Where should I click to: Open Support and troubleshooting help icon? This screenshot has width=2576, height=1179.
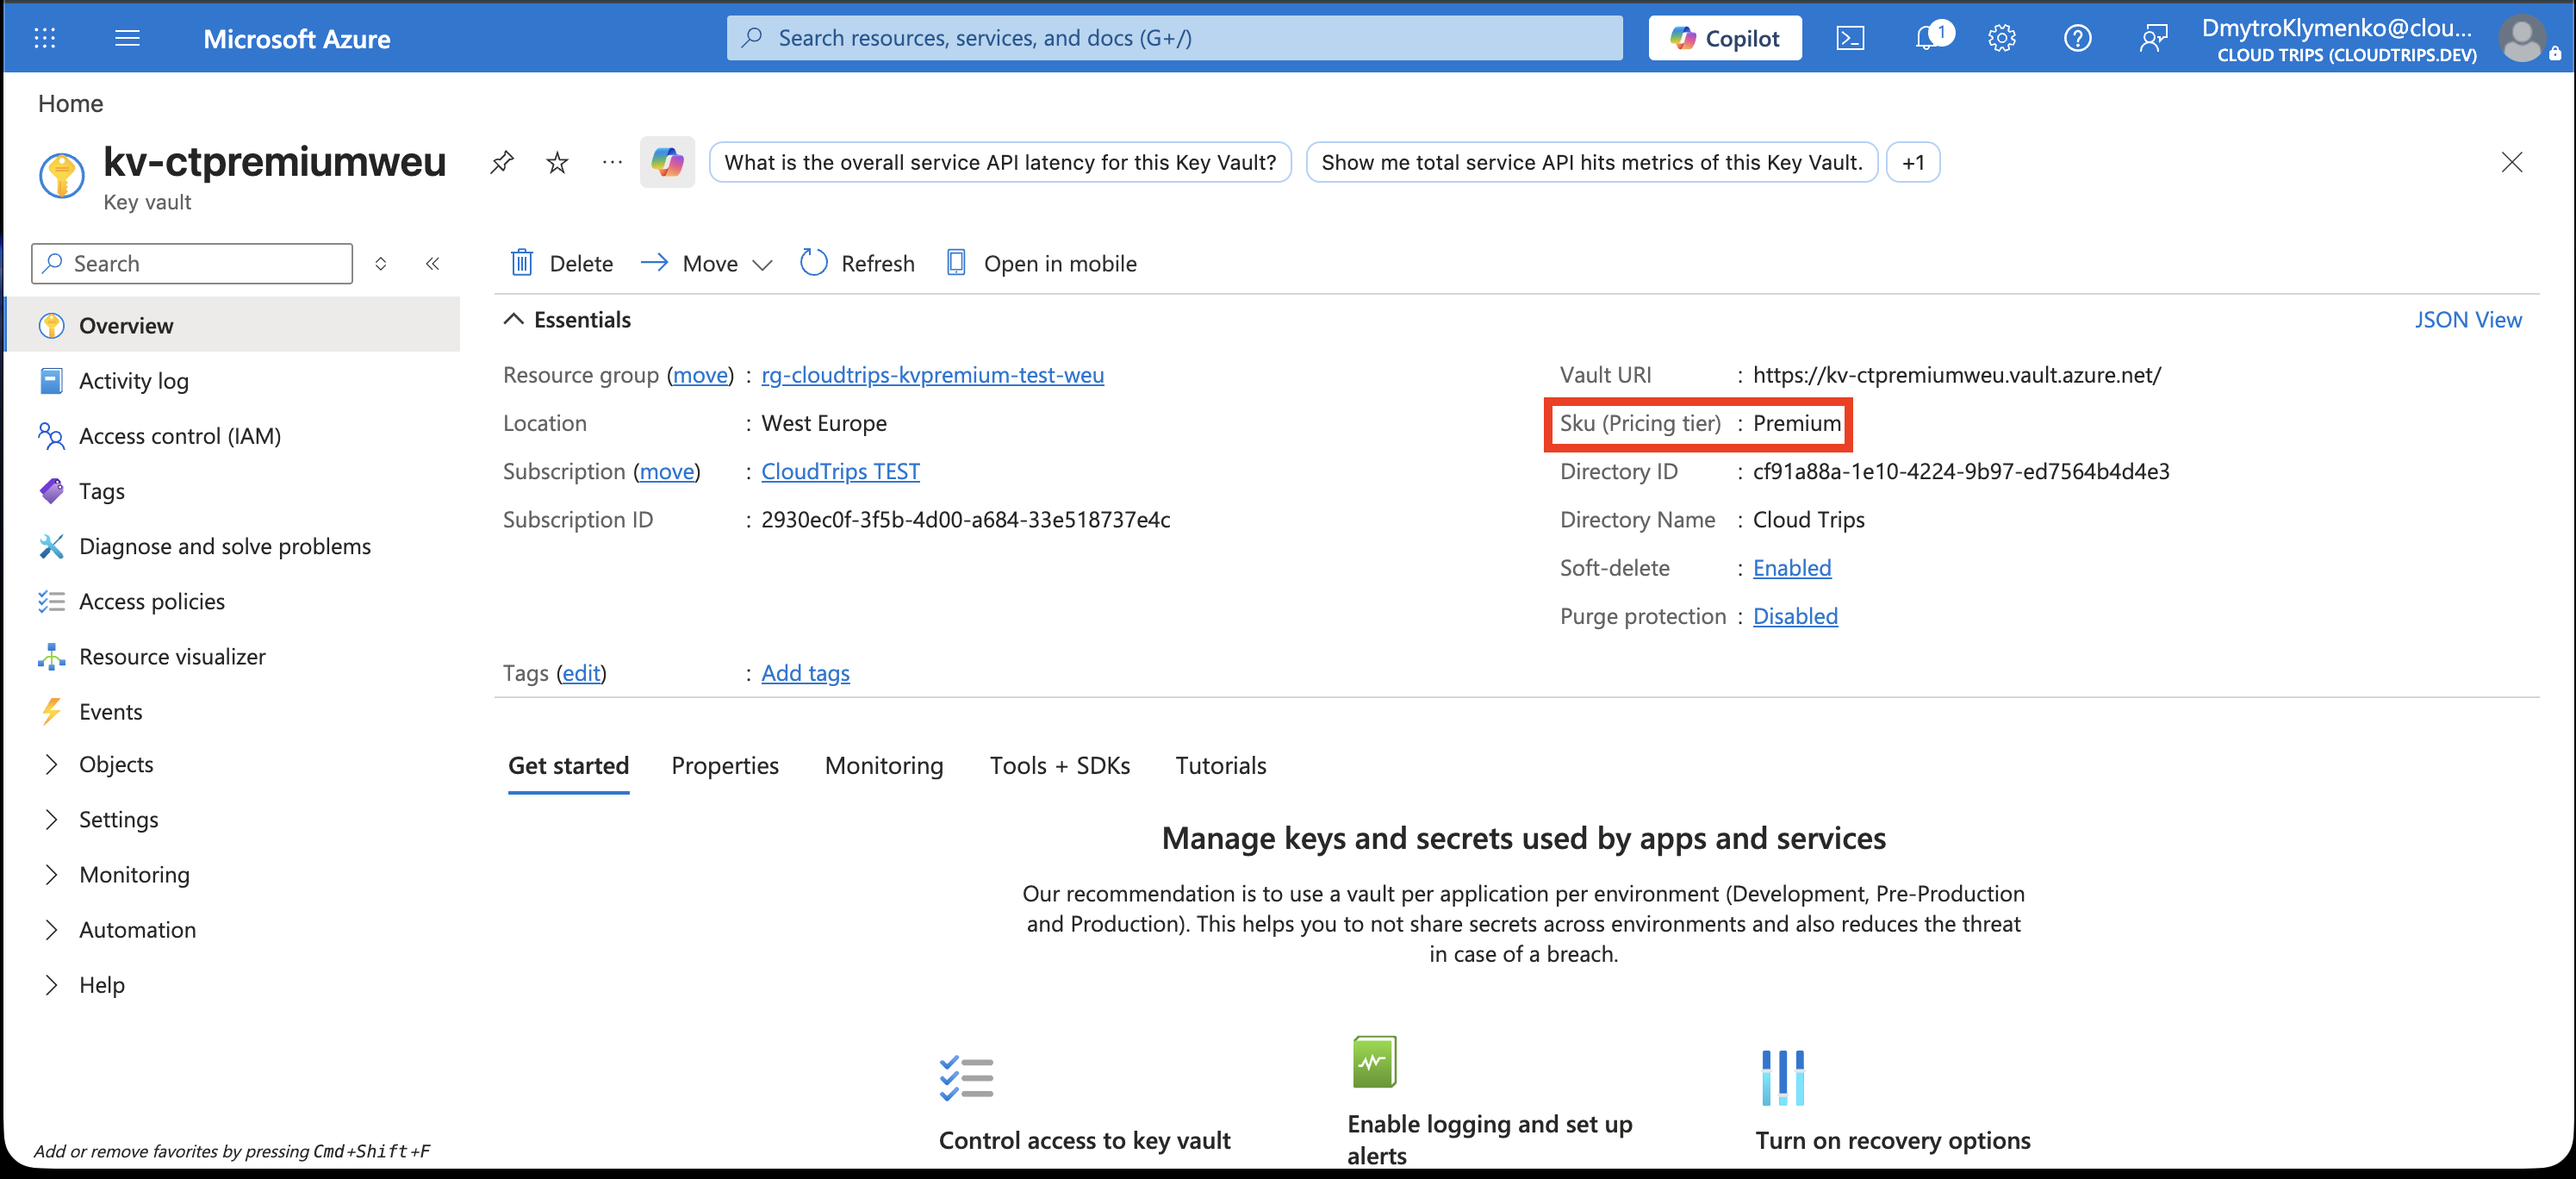click(2077, 38)
